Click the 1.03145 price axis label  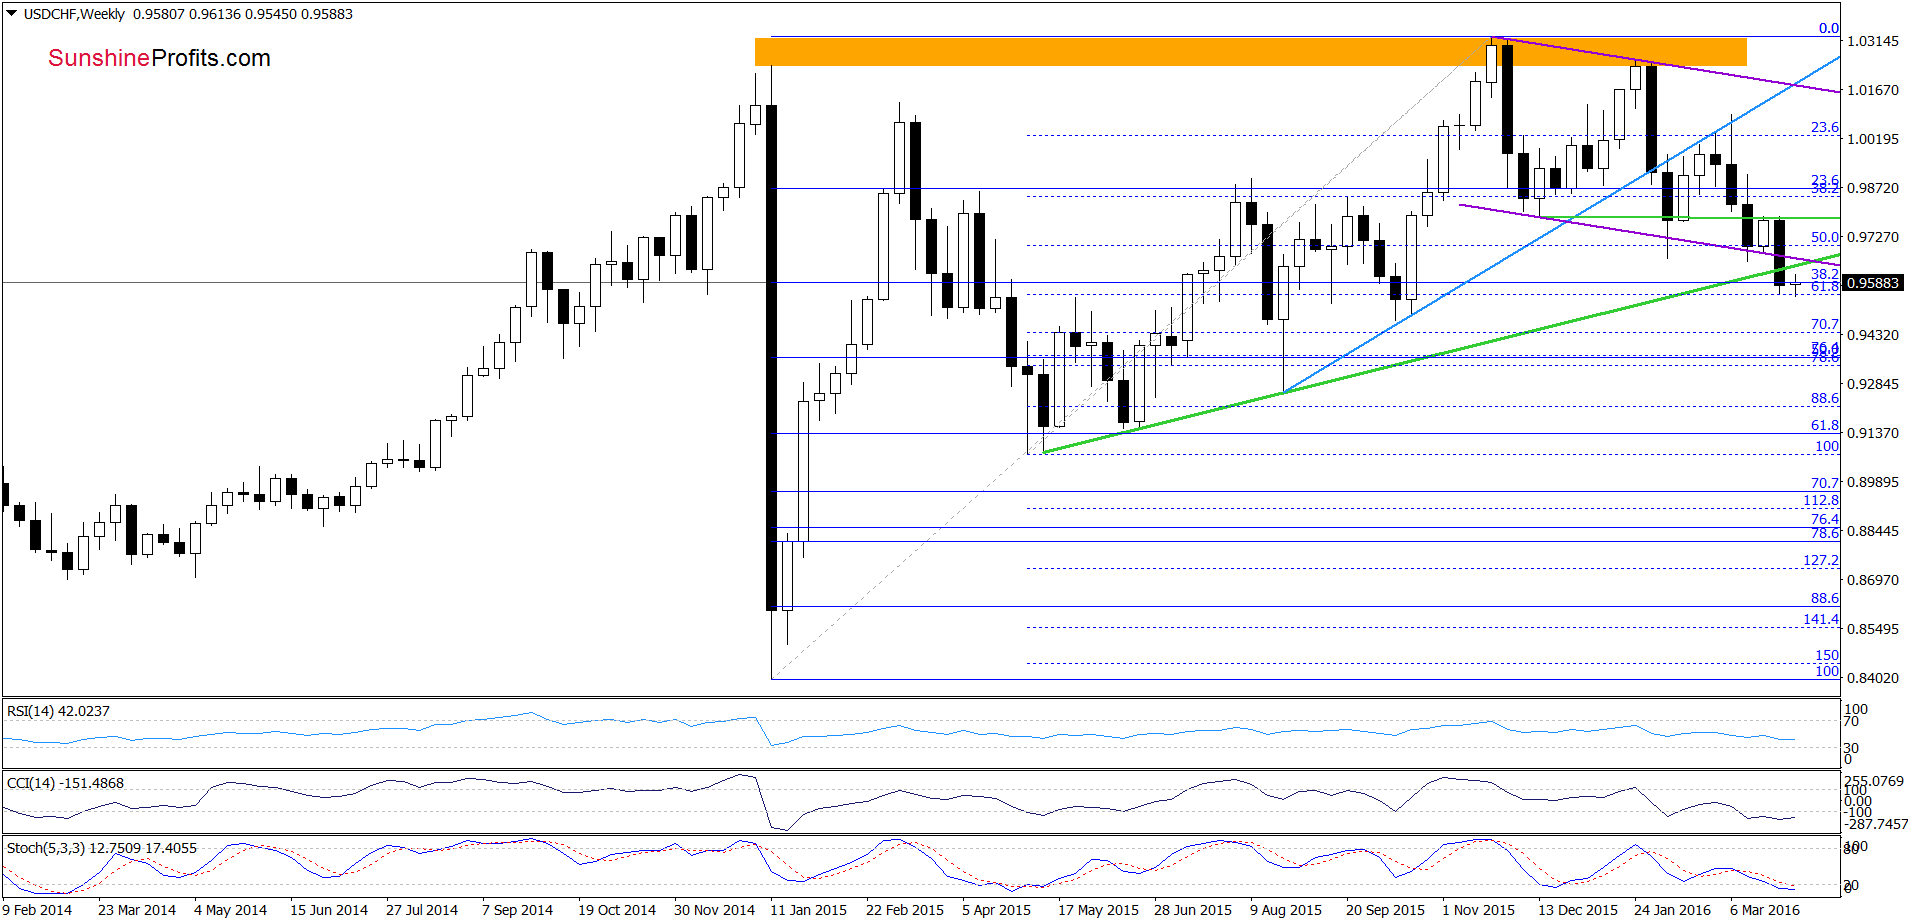tap(1873, 41)
